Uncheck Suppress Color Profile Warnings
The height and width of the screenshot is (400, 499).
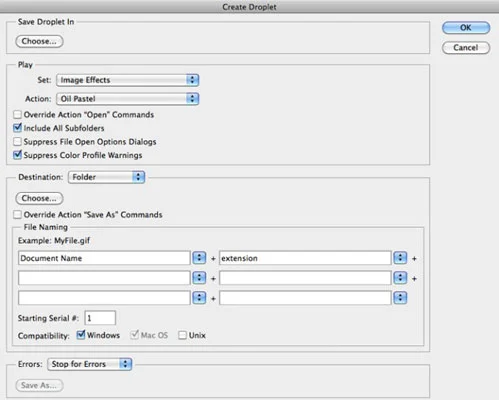point(17,155)
